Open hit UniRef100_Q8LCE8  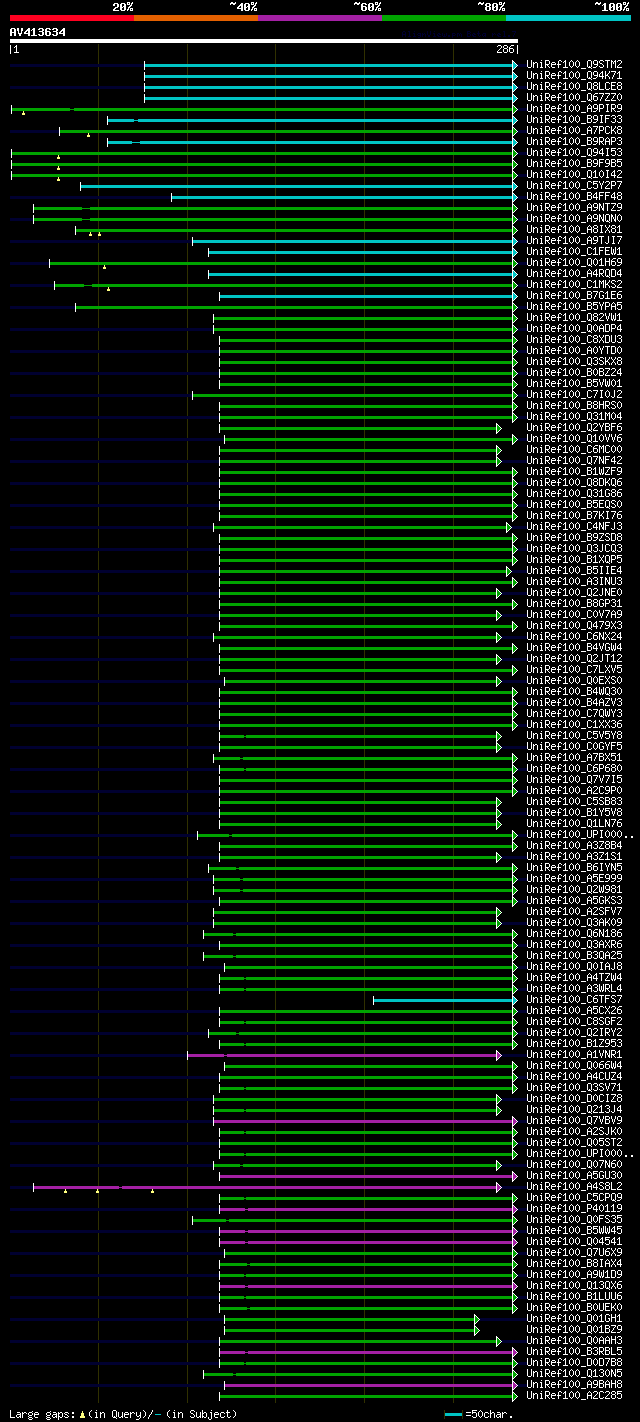click(574, 87)
